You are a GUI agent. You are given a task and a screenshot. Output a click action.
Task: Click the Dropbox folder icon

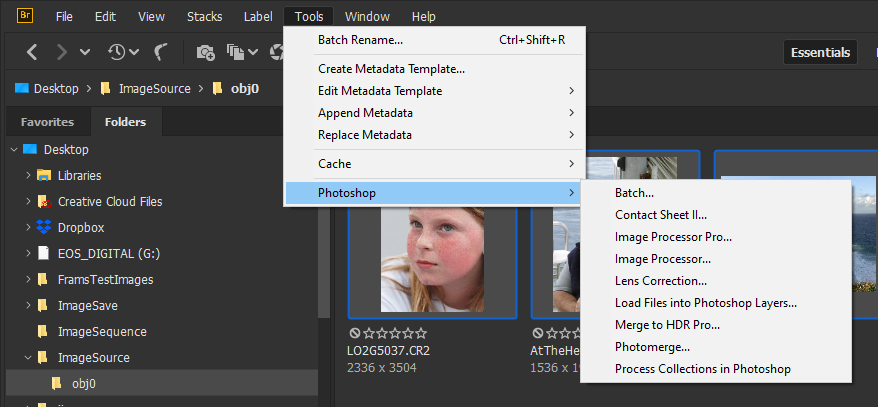tap(44, 227)
